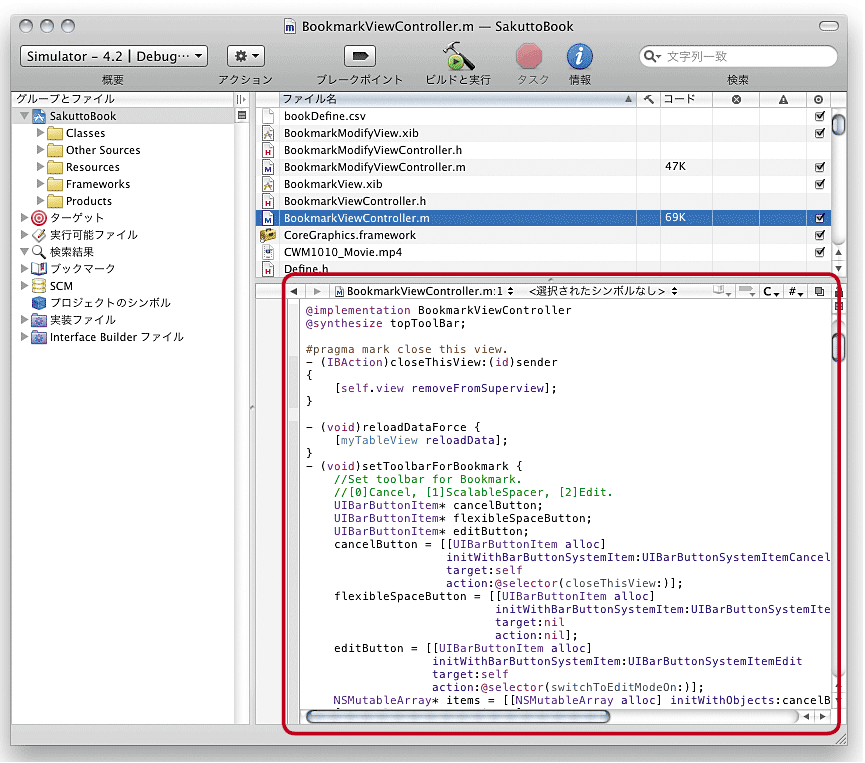Click the editor vertical scrollbar thumb
The width and height of the screenshot is (865, 763).
click(839, 346)
